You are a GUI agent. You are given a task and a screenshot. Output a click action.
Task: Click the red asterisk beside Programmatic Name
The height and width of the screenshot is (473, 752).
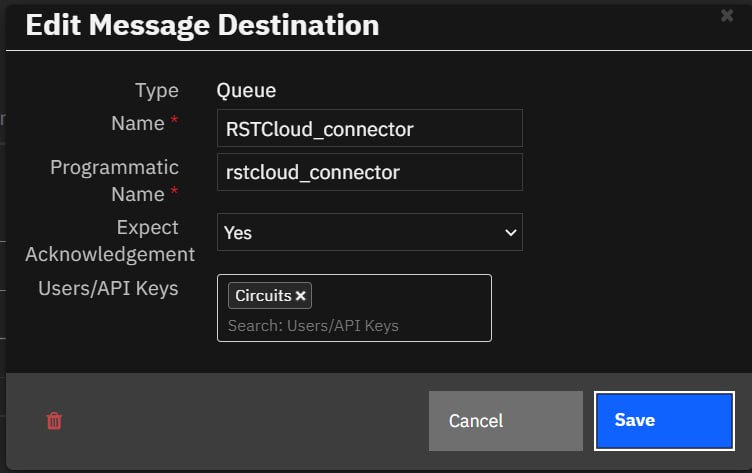[175, 194]
